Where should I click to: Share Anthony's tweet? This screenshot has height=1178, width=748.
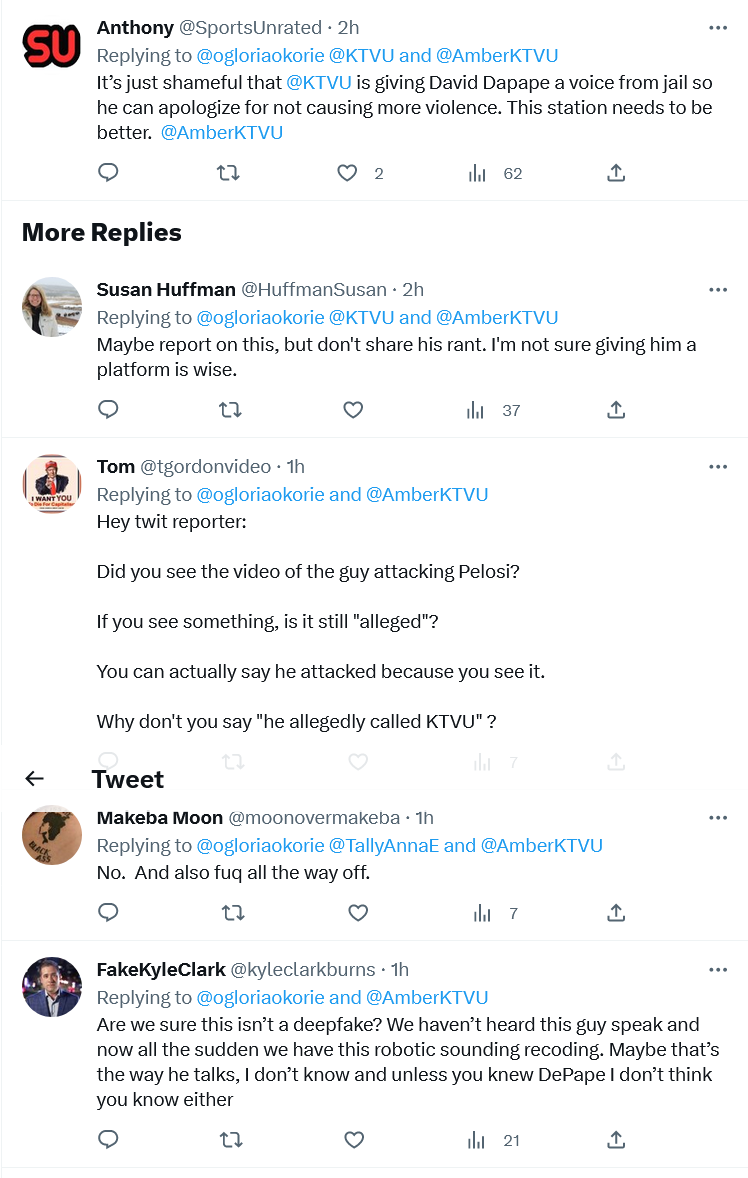(616, 173)
